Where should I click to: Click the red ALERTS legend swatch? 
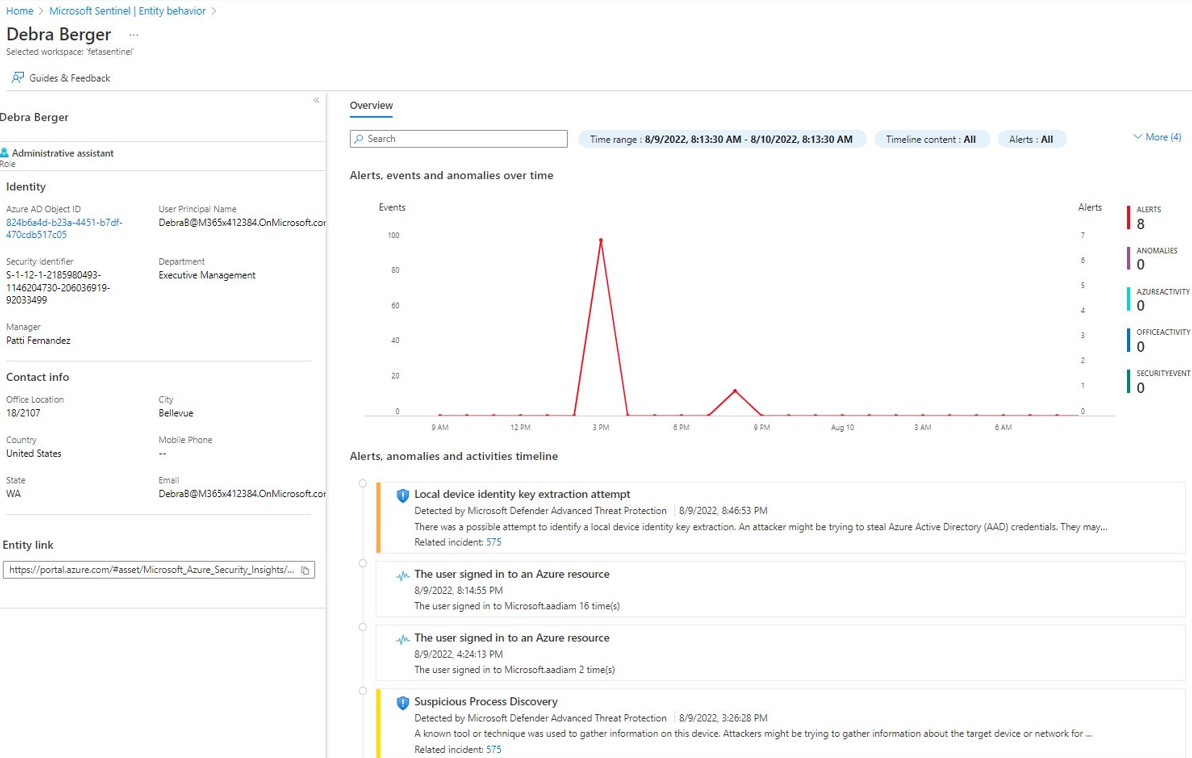tap(1129, 217)
